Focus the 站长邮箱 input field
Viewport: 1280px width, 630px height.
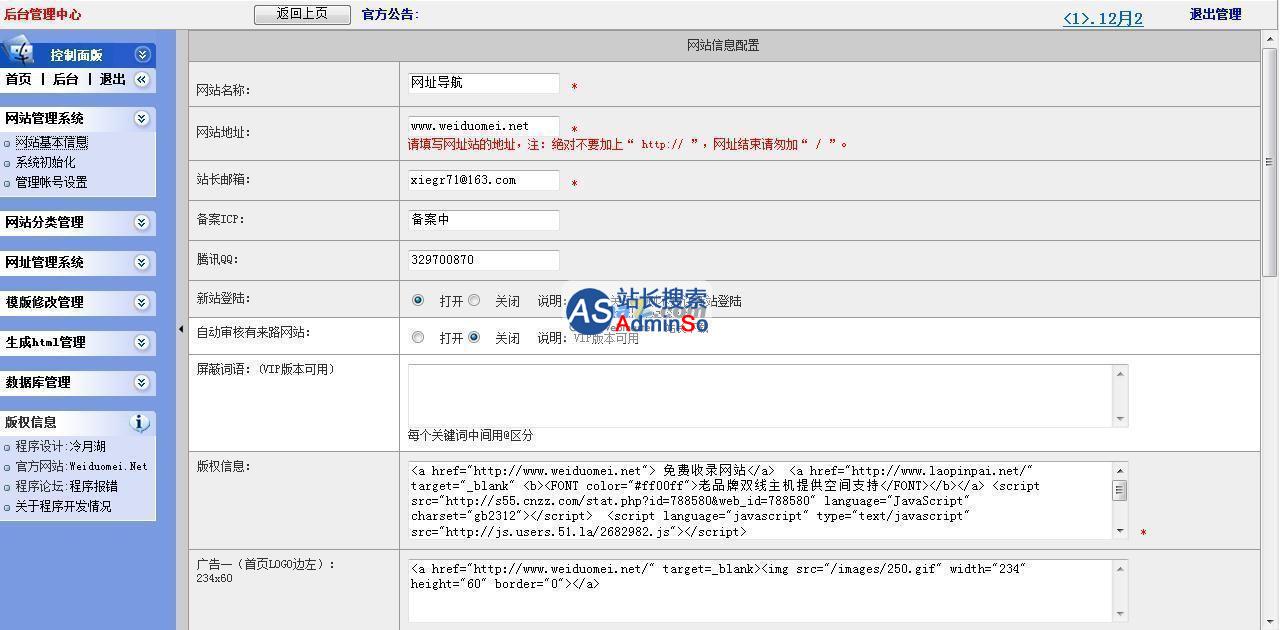tap(484, 180)
